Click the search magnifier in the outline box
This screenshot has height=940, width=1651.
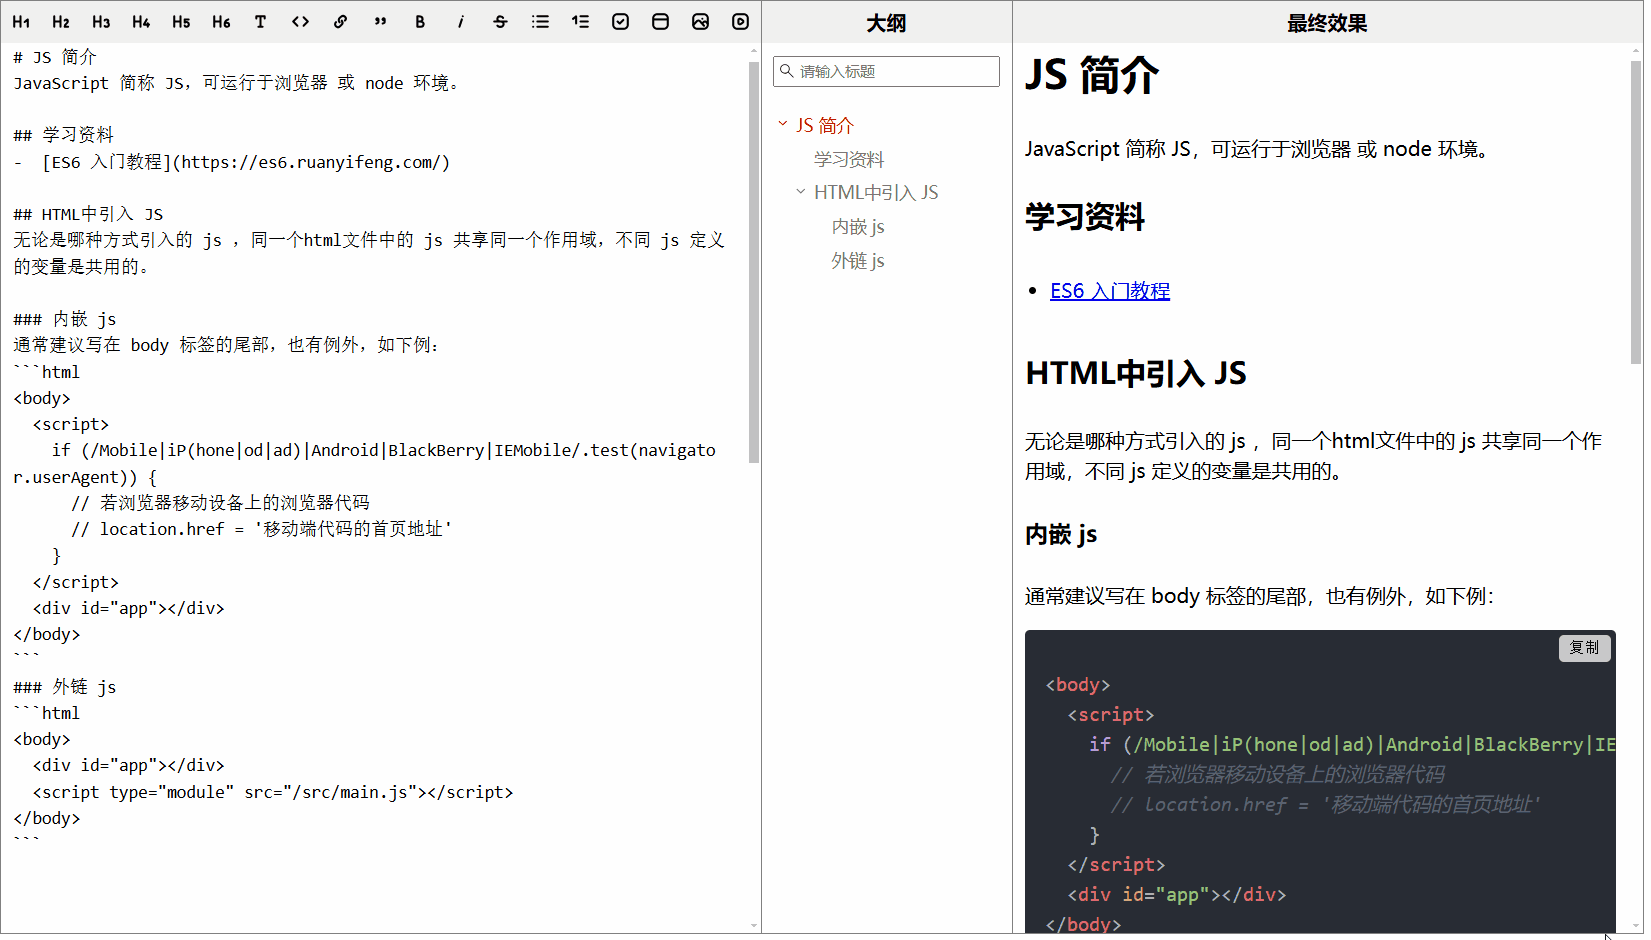tap(787, 71)
